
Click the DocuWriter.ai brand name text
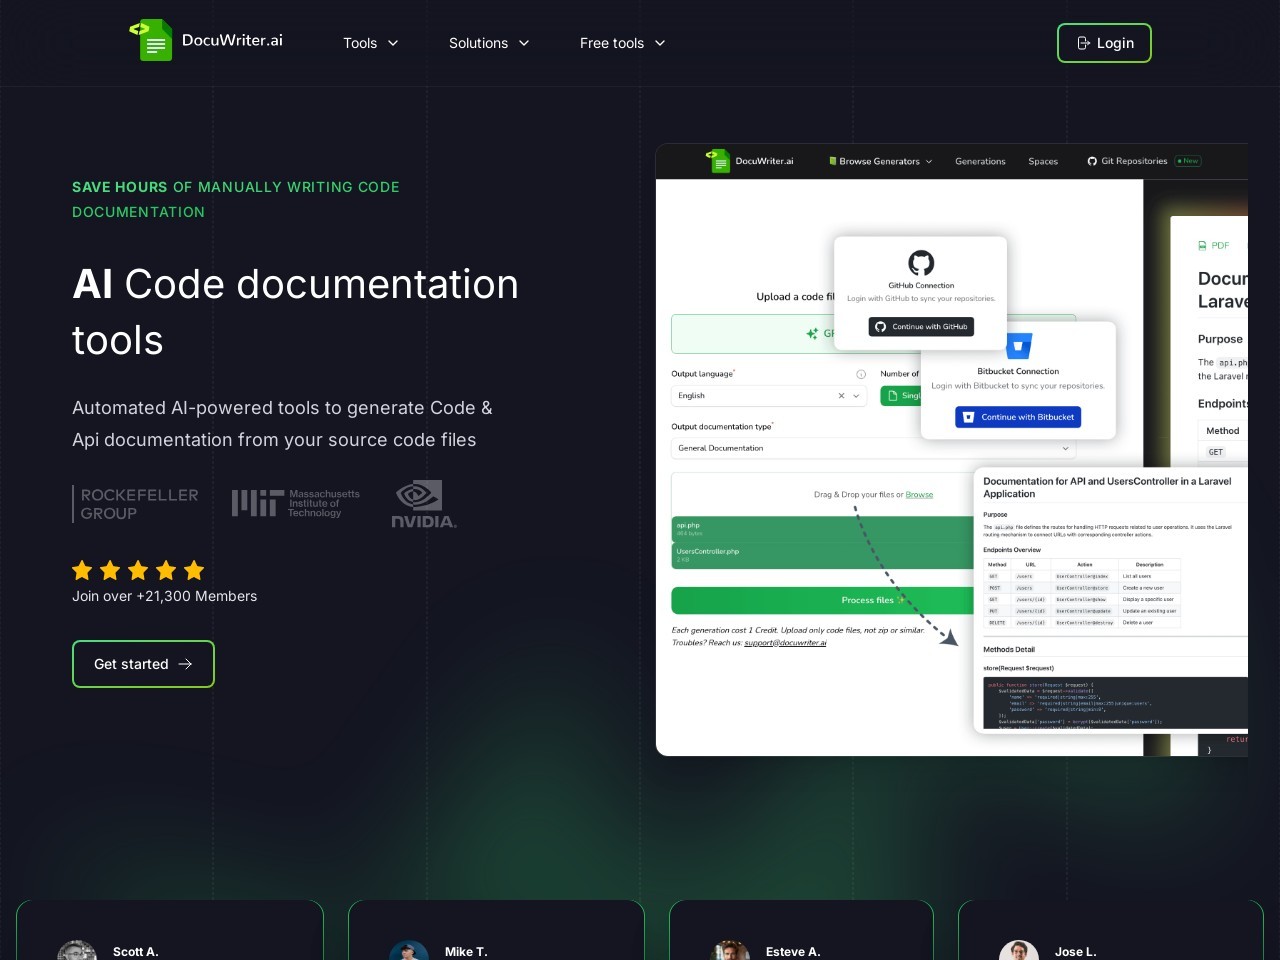tap(232, 40)
